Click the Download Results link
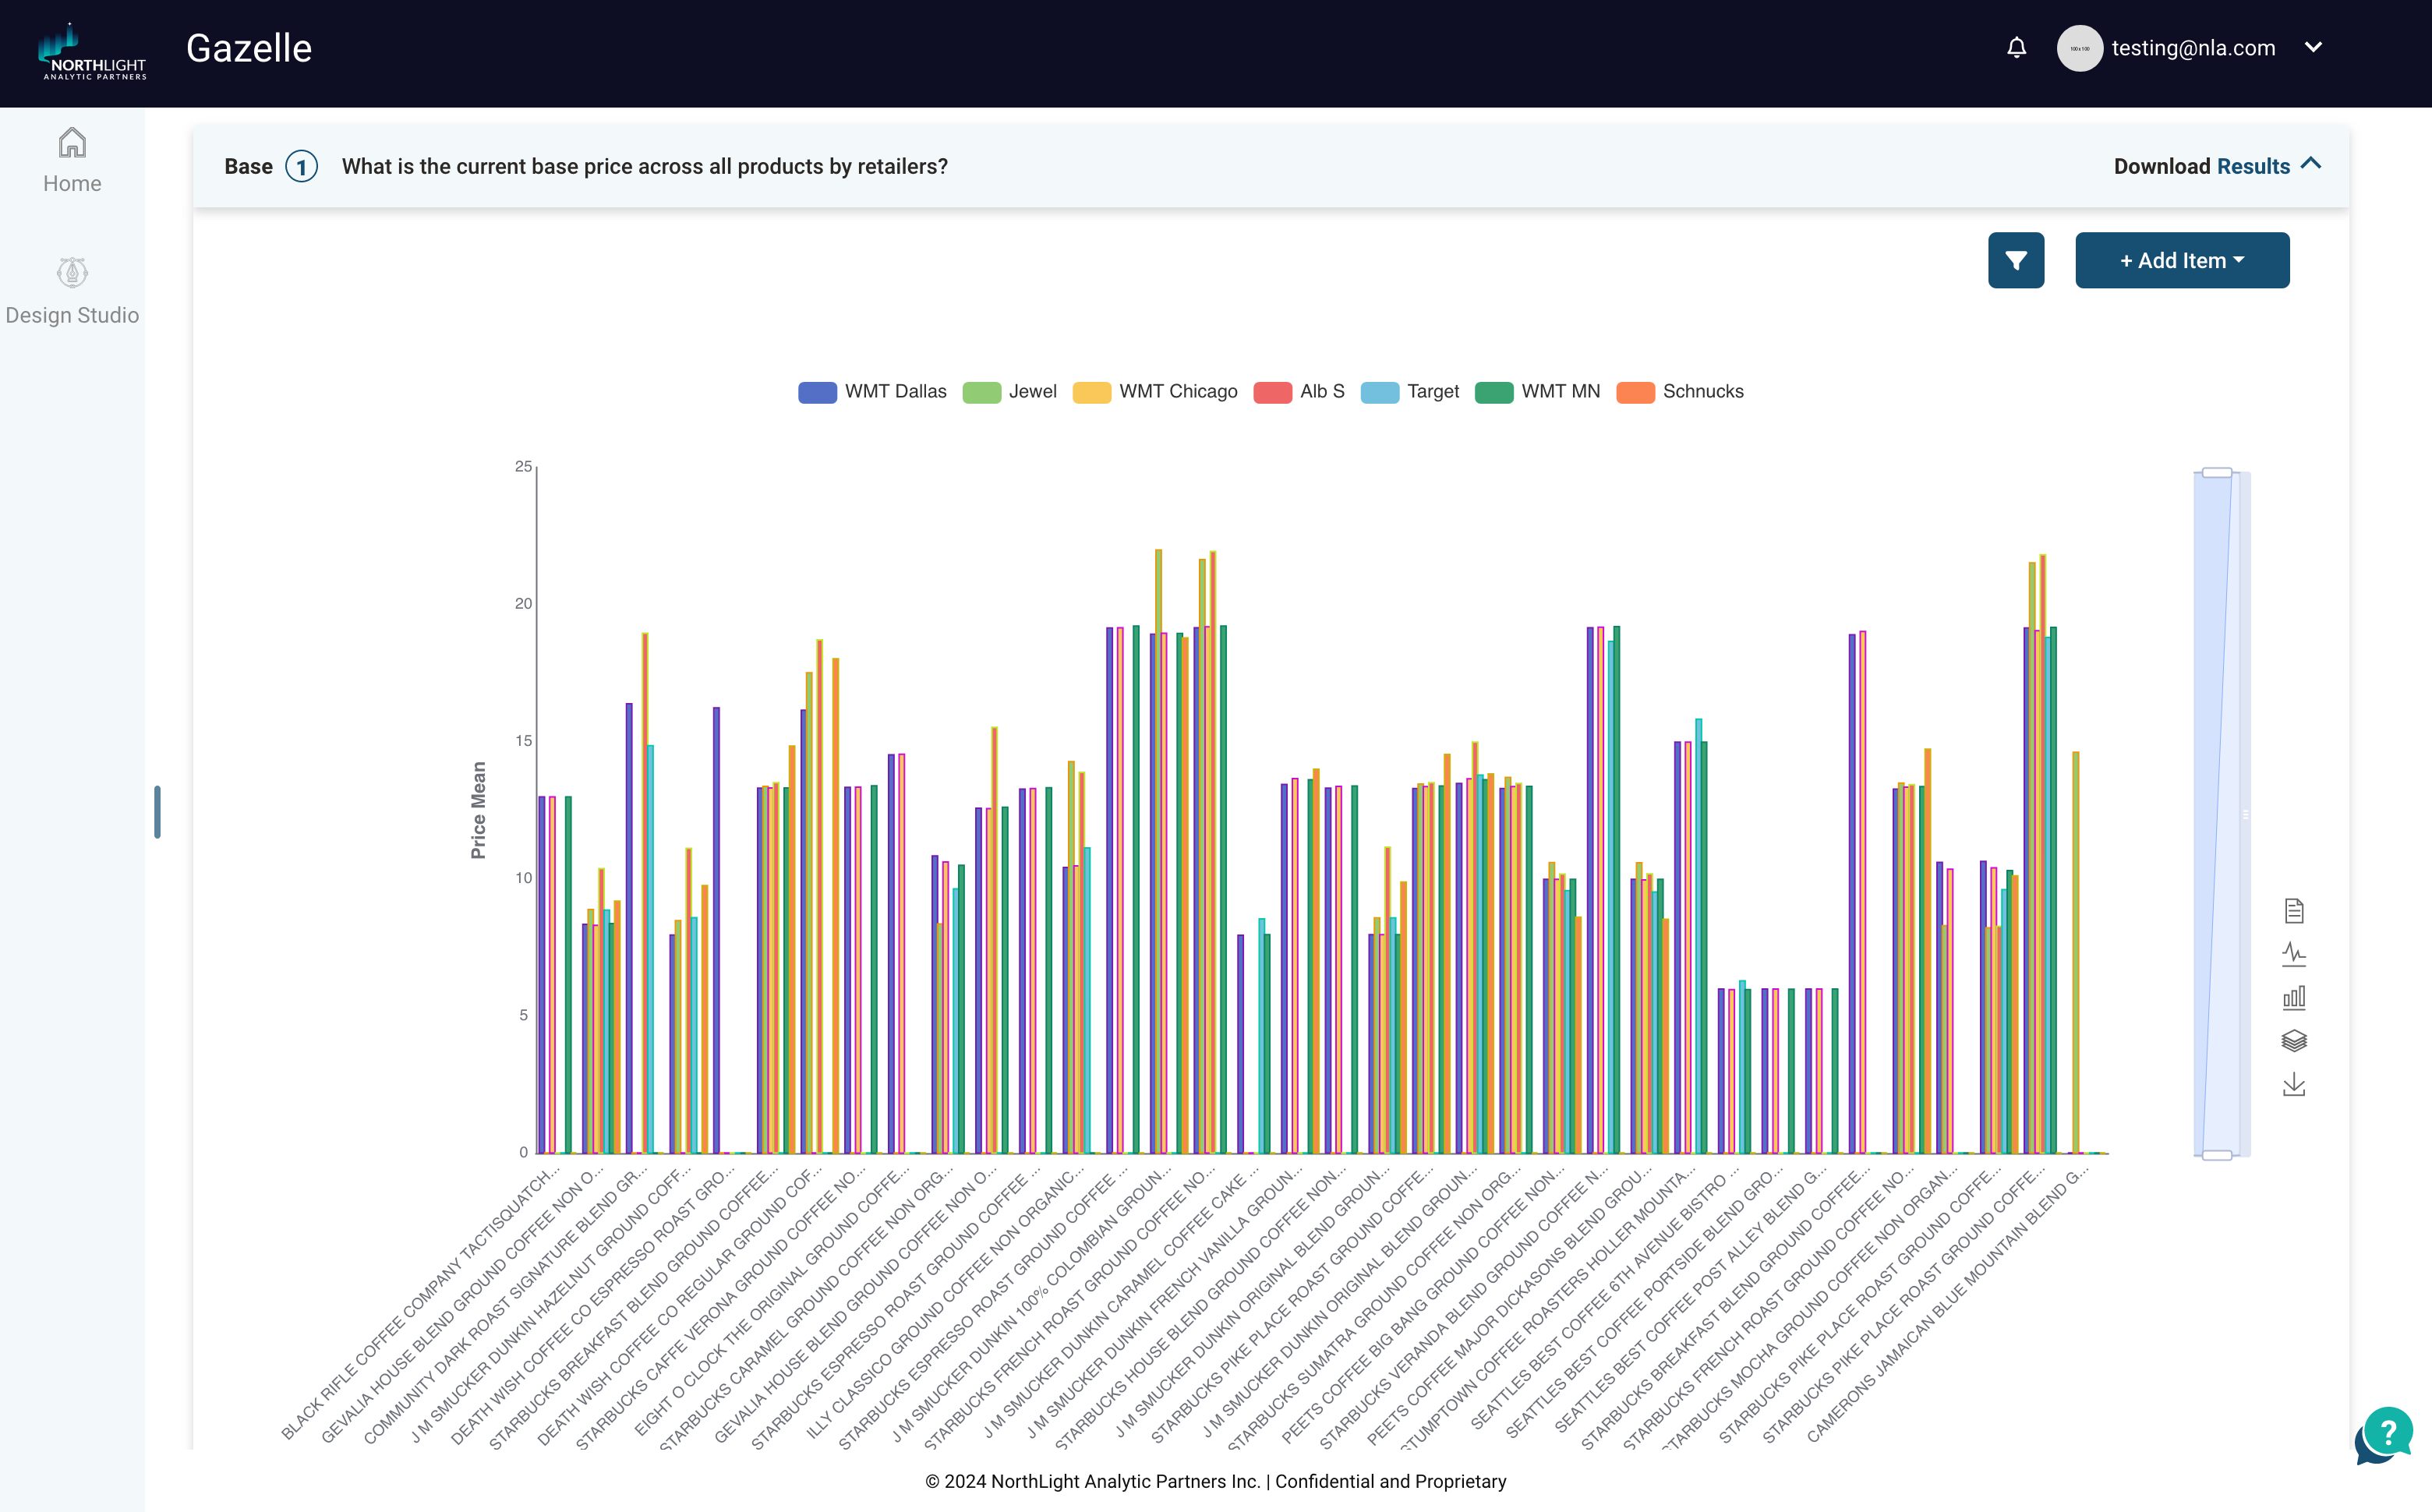Image resolution: width=2432 pixels, height=1512 pixels. point(2201,166)
